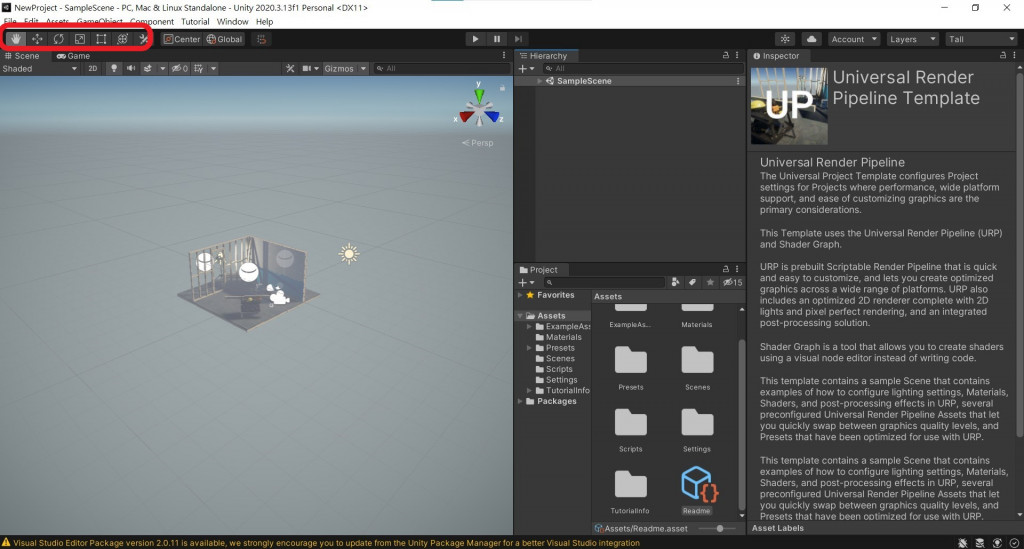Open the Account dropdown
Image resolution: width=1024 pixels, height=549 pixels.
point(854,39)
